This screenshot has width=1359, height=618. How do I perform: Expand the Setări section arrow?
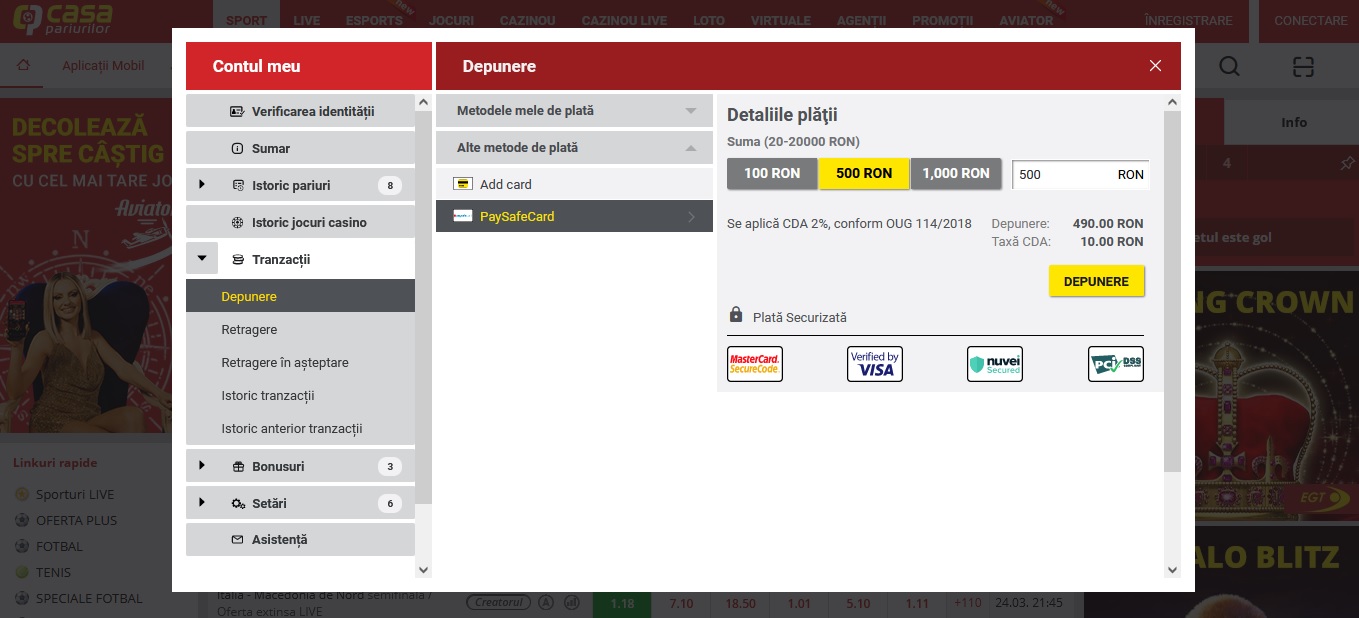(x=201, y=503)
